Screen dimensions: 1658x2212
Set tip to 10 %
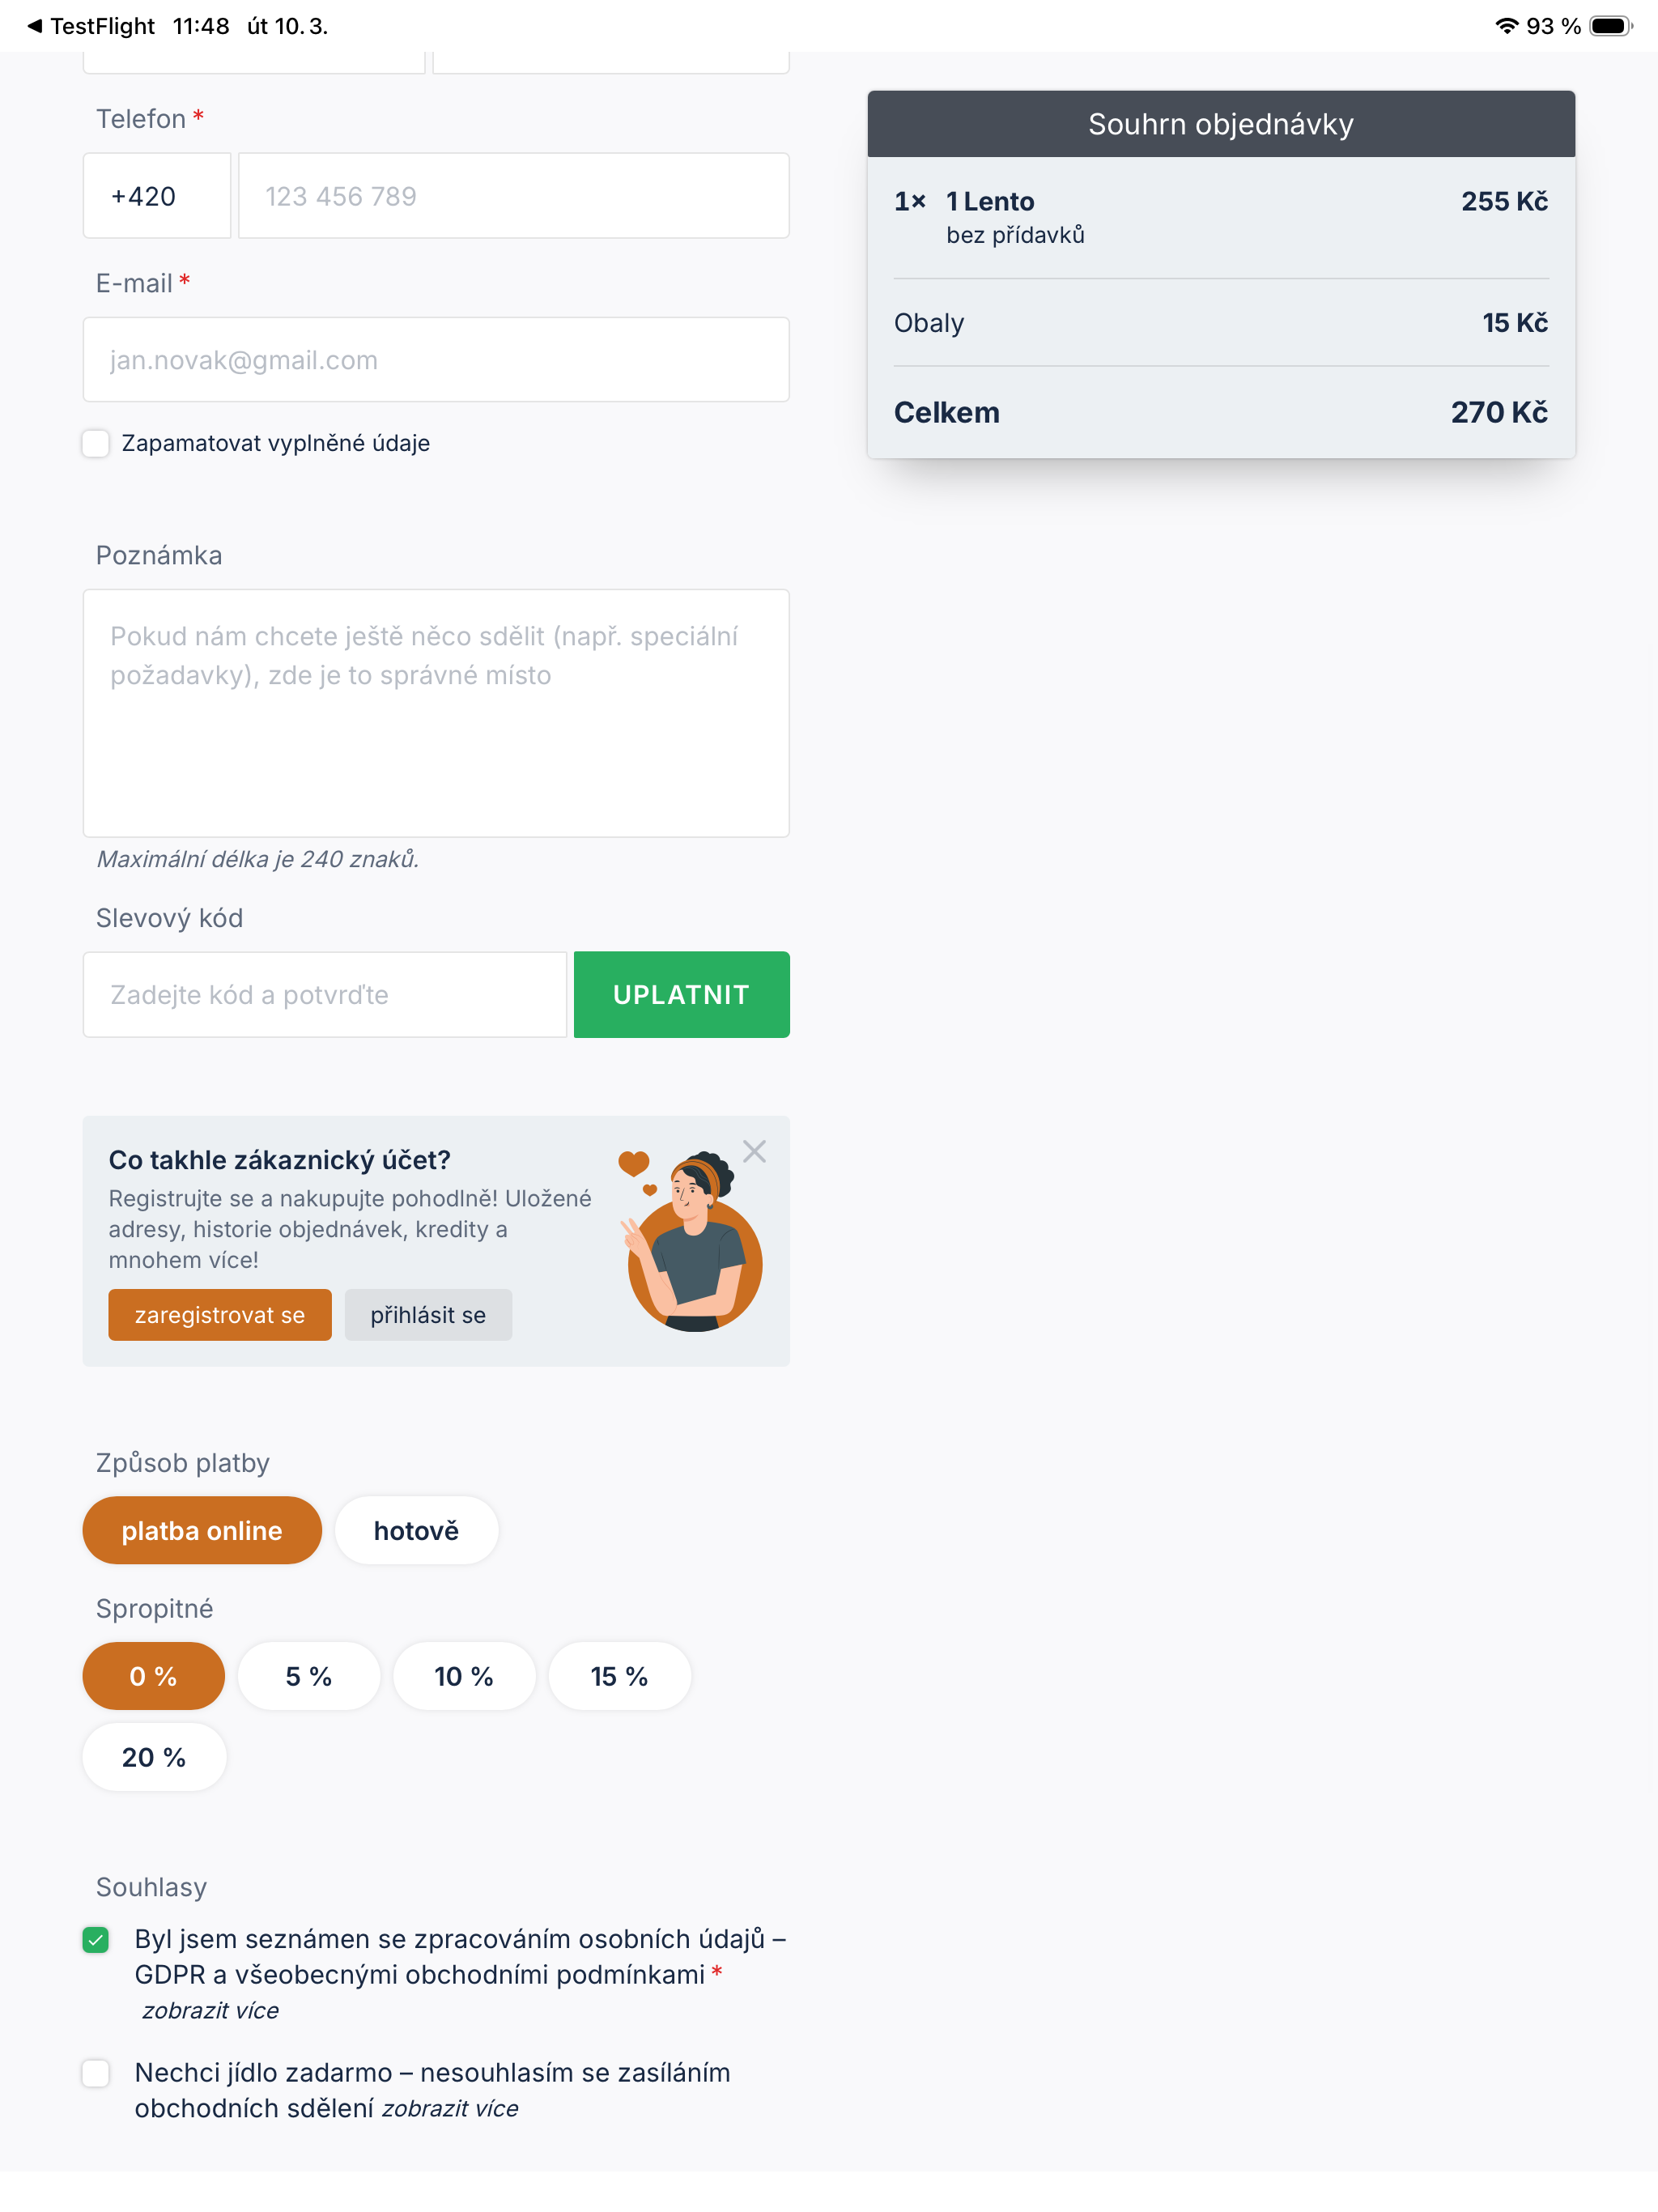click(464, 1676)
